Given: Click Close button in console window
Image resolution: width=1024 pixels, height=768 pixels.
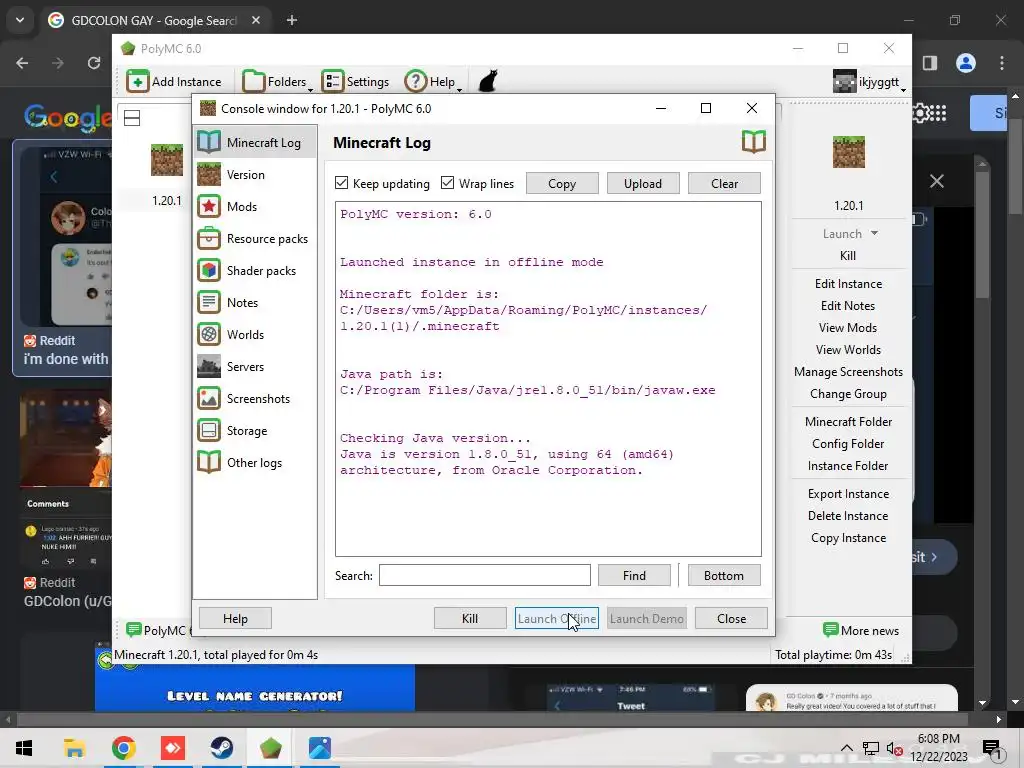Looking at the screenshot, I should 731,618.
